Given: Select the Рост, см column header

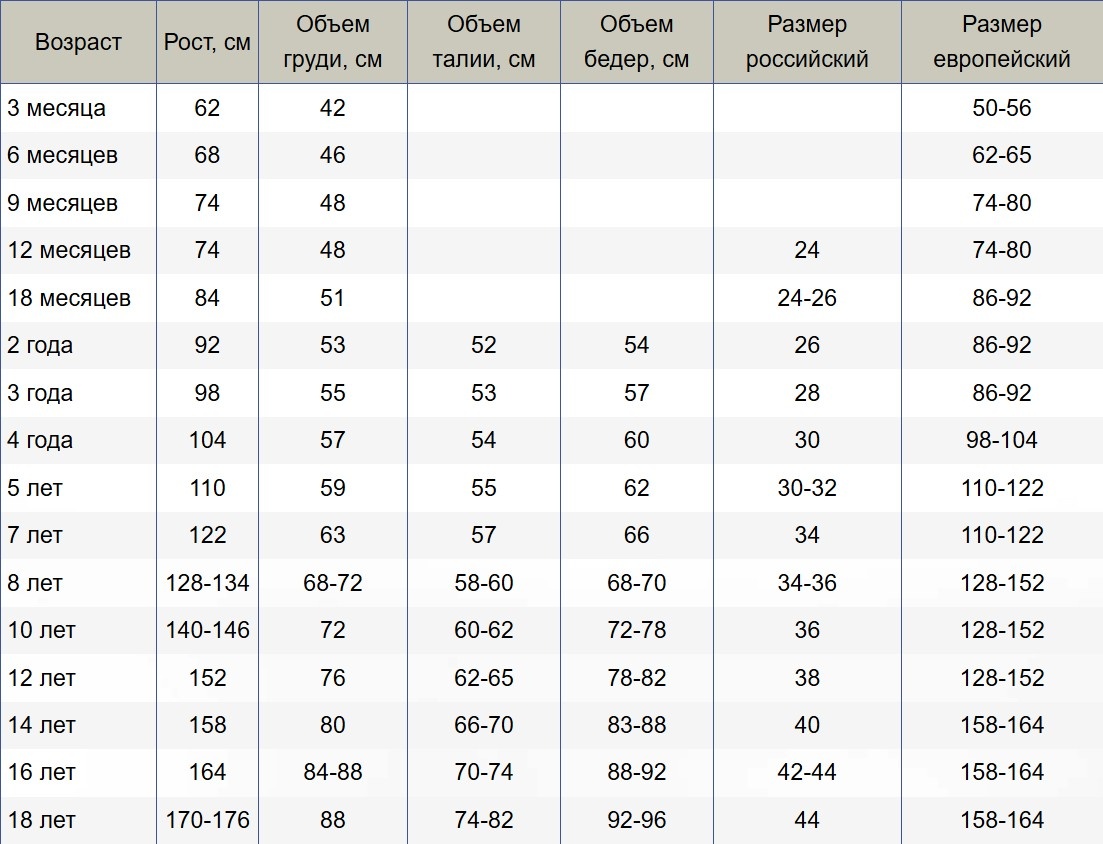Looking at the screenshot, I should (x=208, y=42).
